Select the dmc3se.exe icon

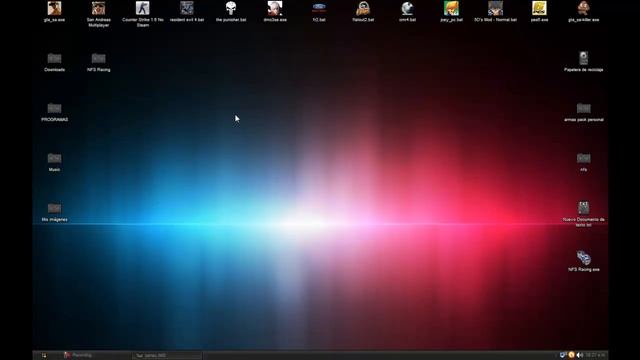pos(275,9)
